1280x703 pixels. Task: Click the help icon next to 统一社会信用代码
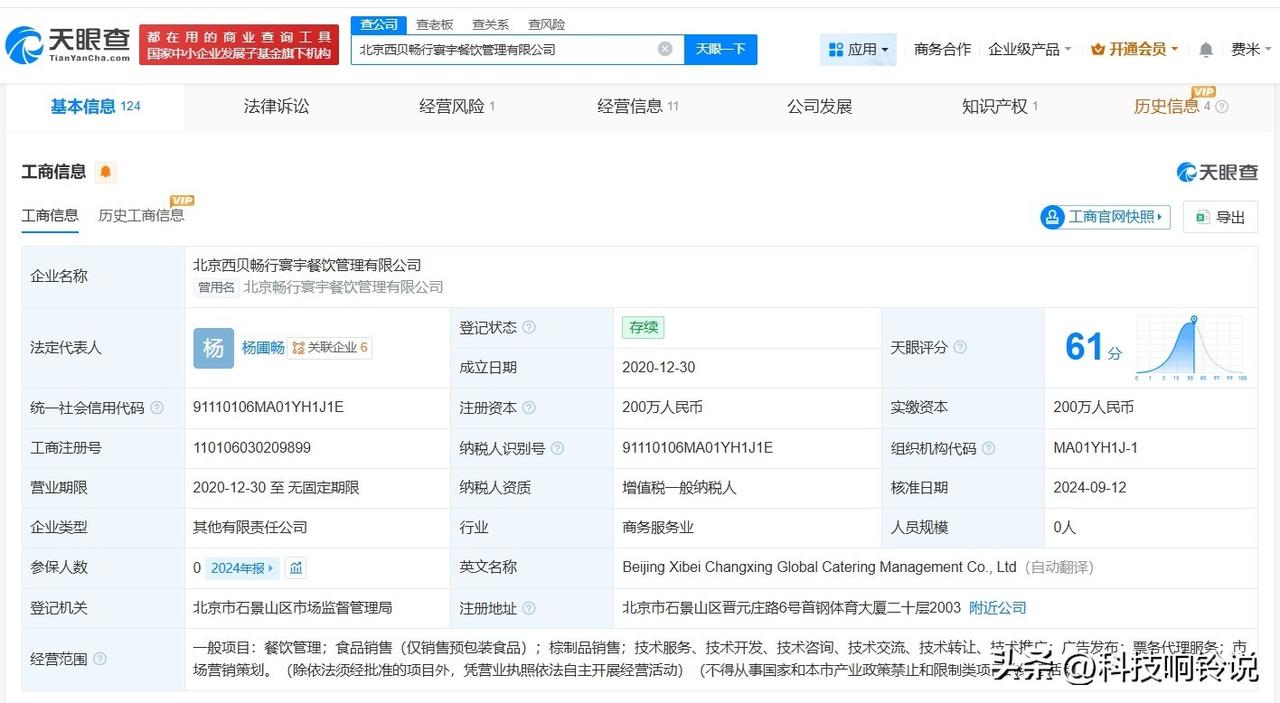coord(157,408)
